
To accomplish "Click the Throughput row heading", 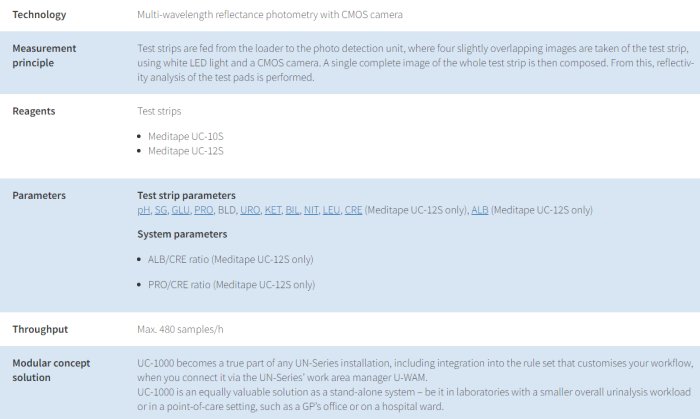I will coord(39,328).
